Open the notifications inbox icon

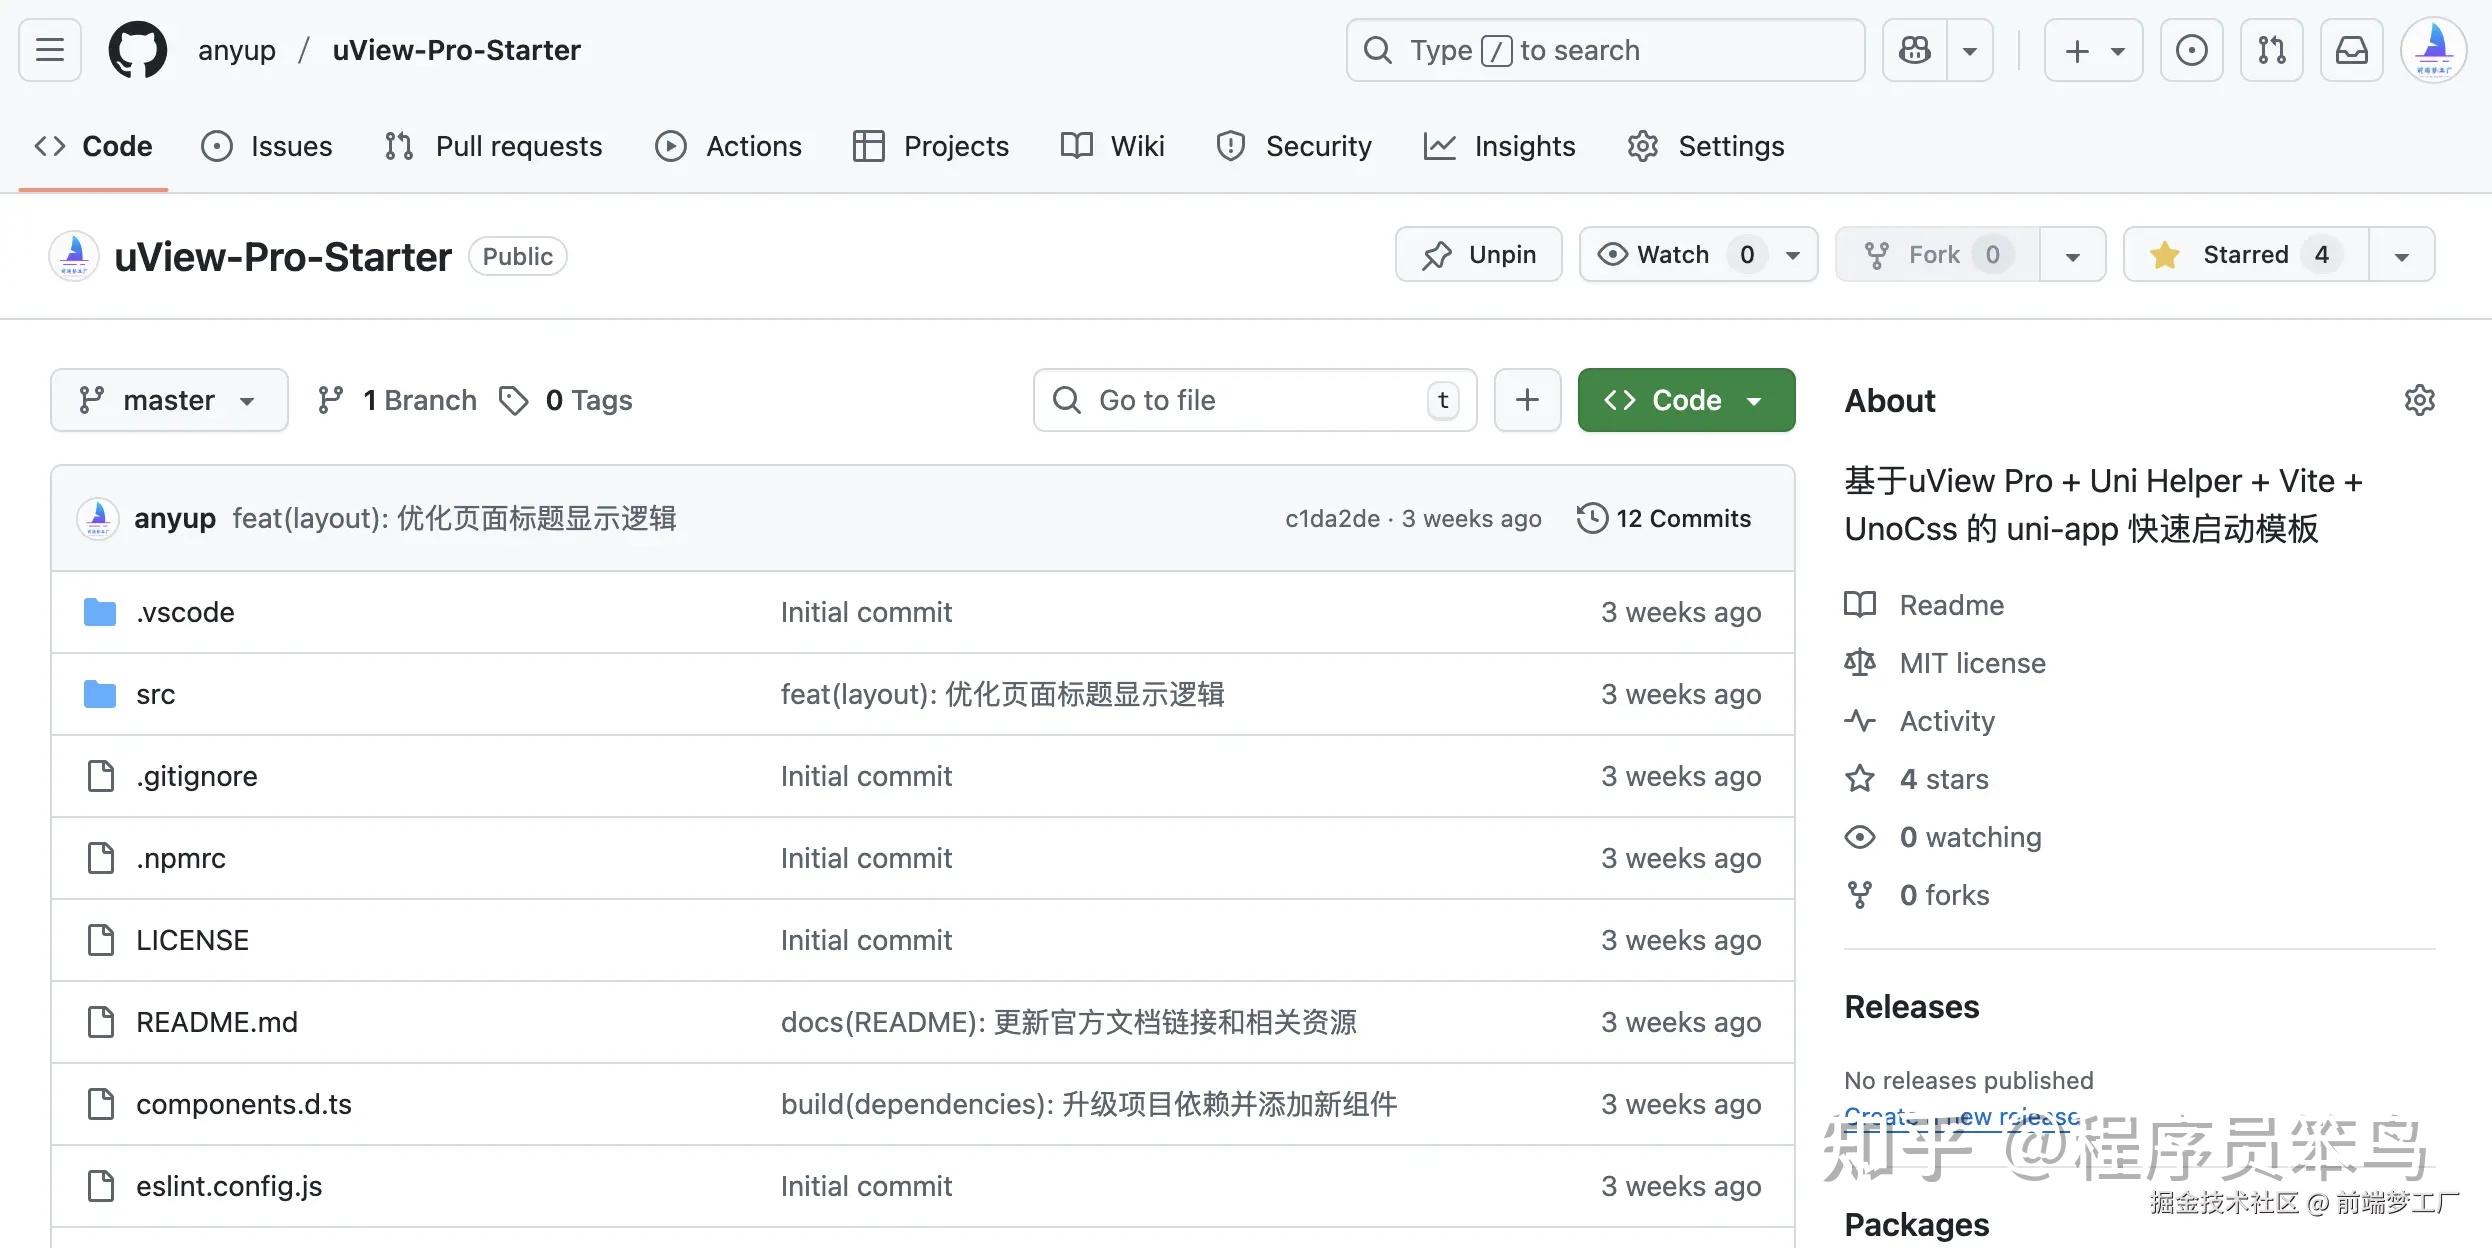click(x=2352, y=49)
